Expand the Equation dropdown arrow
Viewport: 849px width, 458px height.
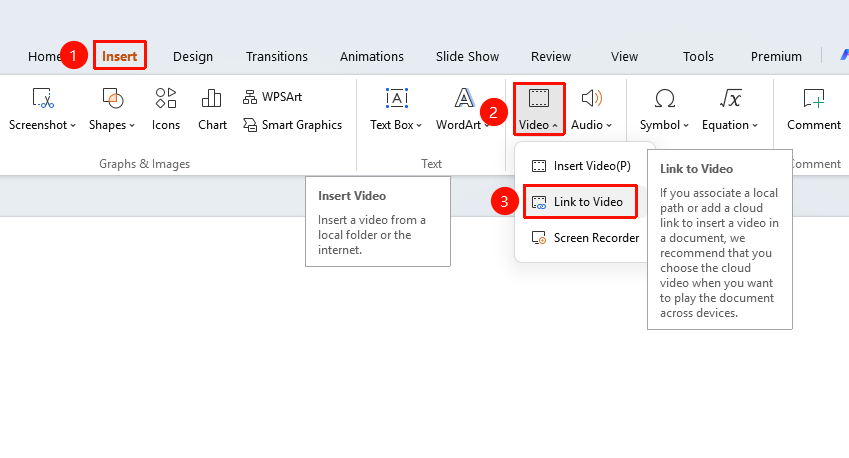click(x=755, y=126)
